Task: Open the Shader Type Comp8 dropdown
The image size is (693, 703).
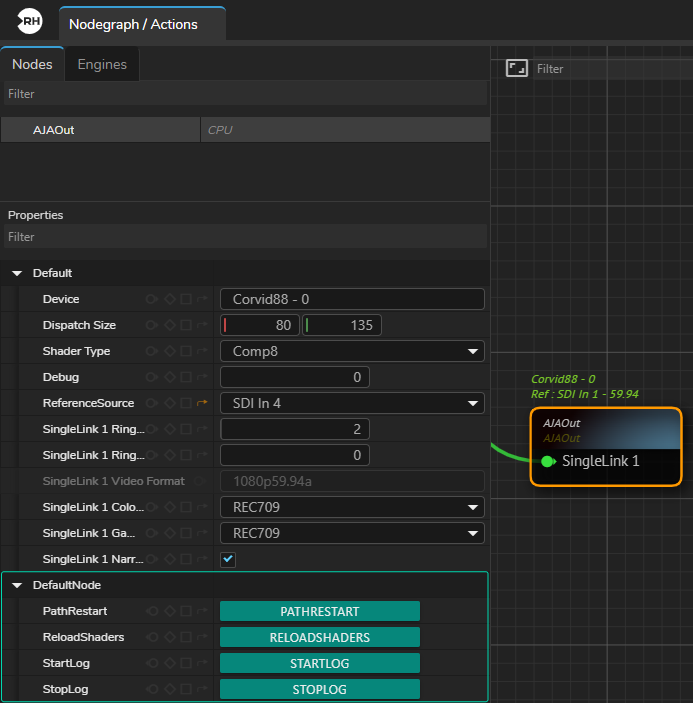Action: click(352, 351)
